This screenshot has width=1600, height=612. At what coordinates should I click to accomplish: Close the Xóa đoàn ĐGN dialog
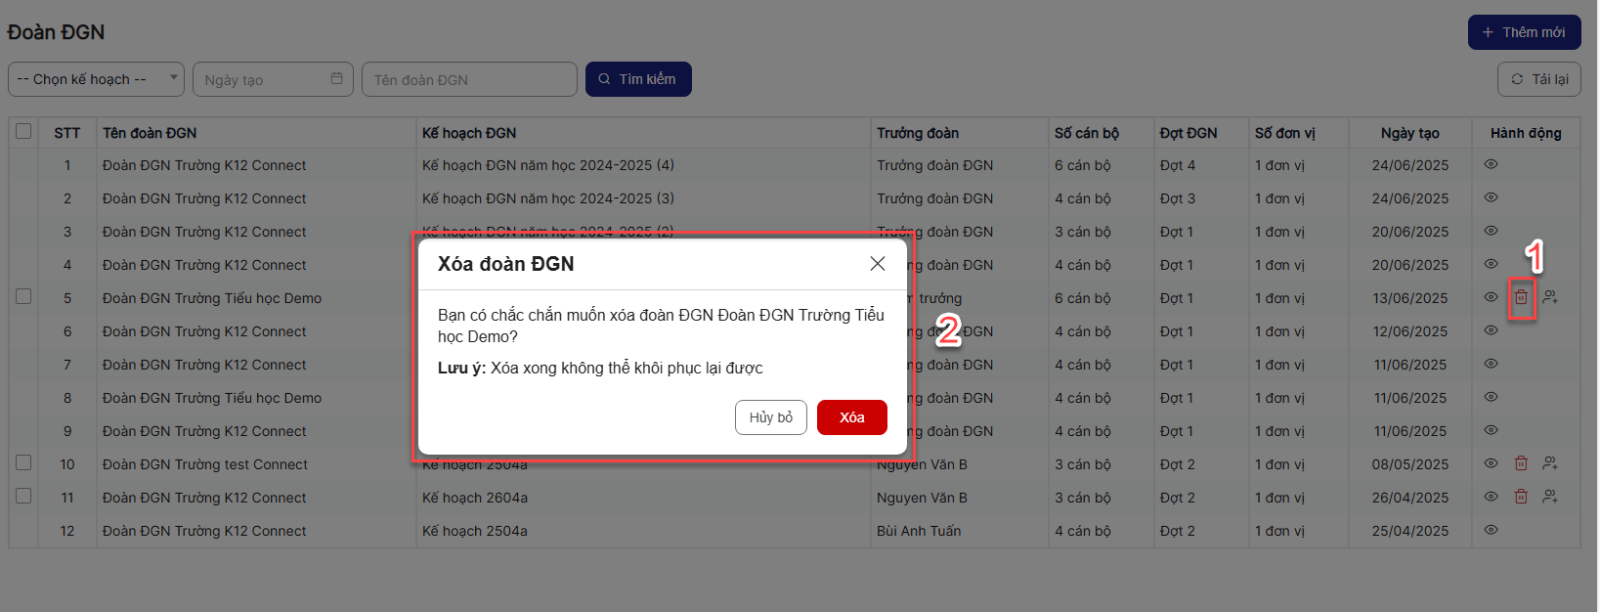[x=877, y=264]
